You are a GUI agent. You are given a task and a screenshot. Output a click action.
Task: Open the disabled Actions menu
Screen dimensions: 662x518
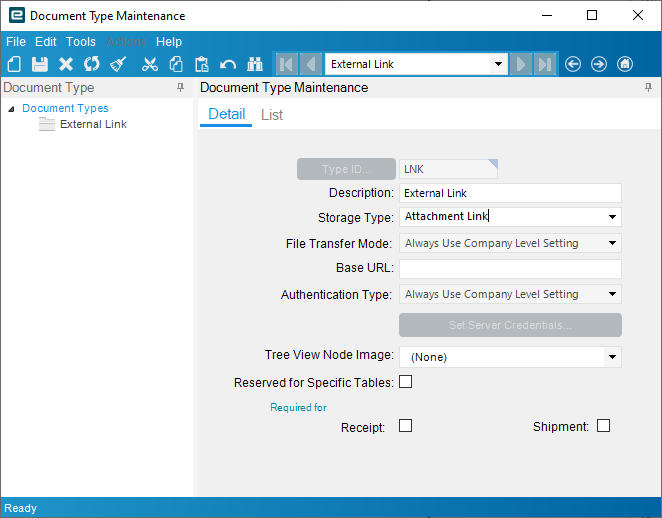pos(126,42)
